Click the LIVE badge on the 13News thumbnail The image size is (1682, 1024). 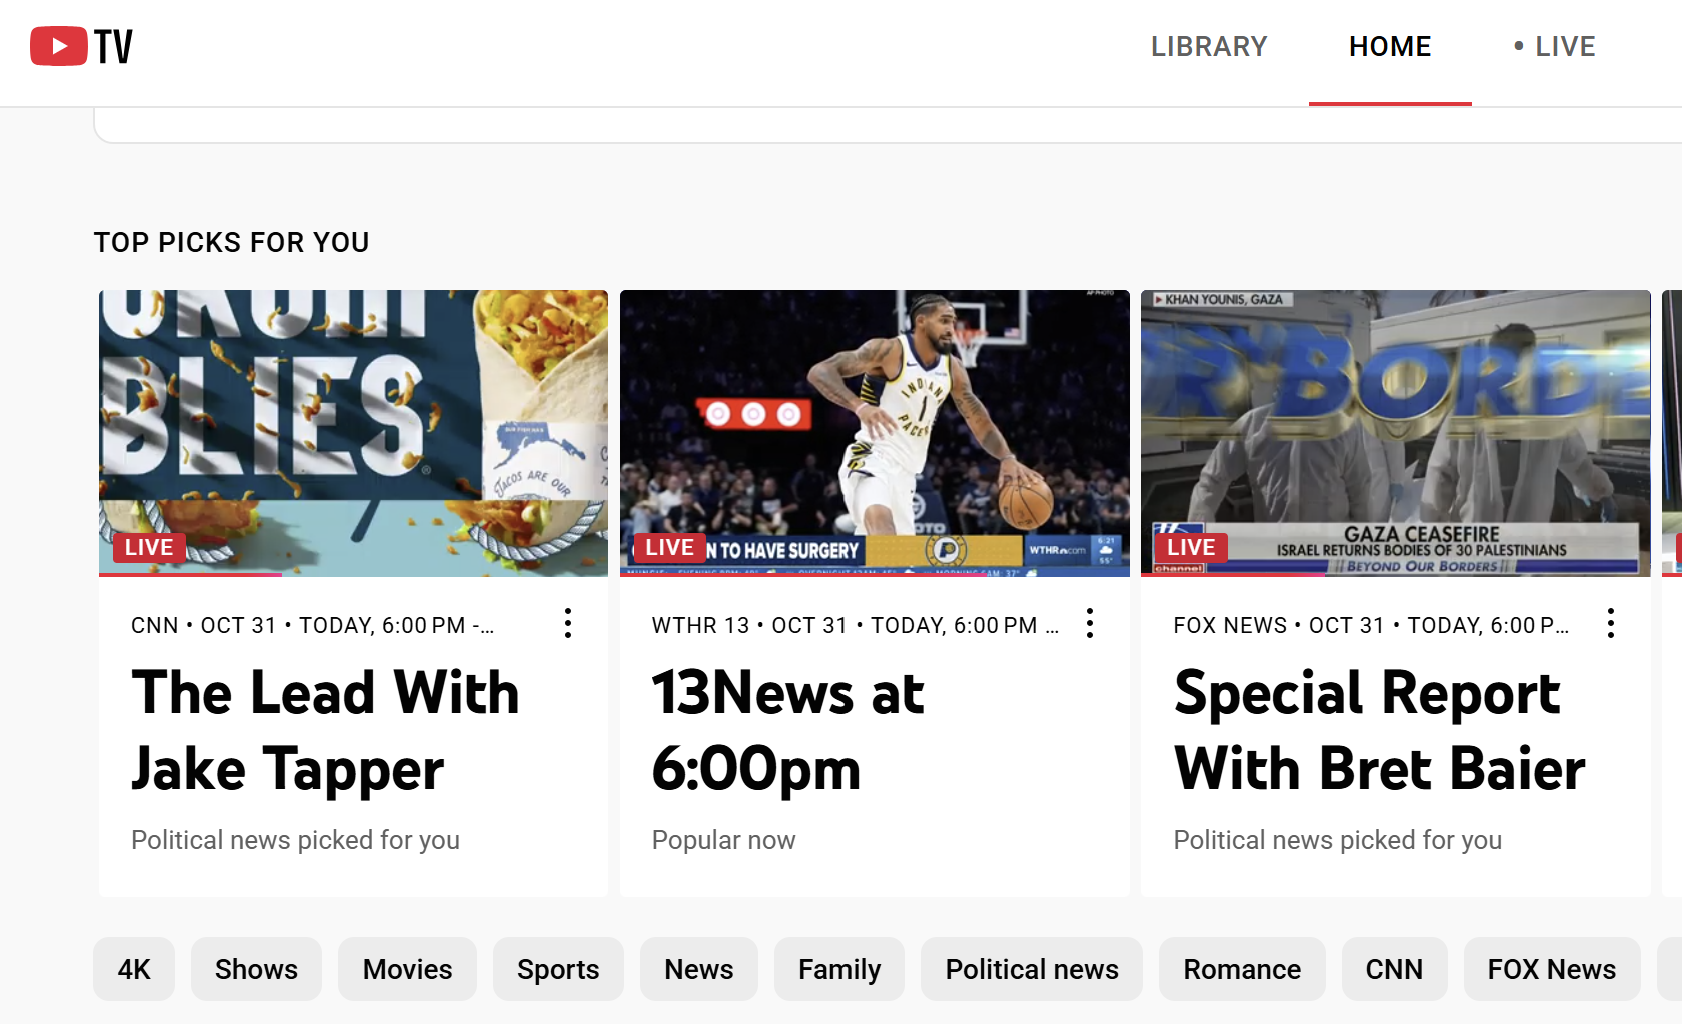pyautogui.click(x=670, y=547)
